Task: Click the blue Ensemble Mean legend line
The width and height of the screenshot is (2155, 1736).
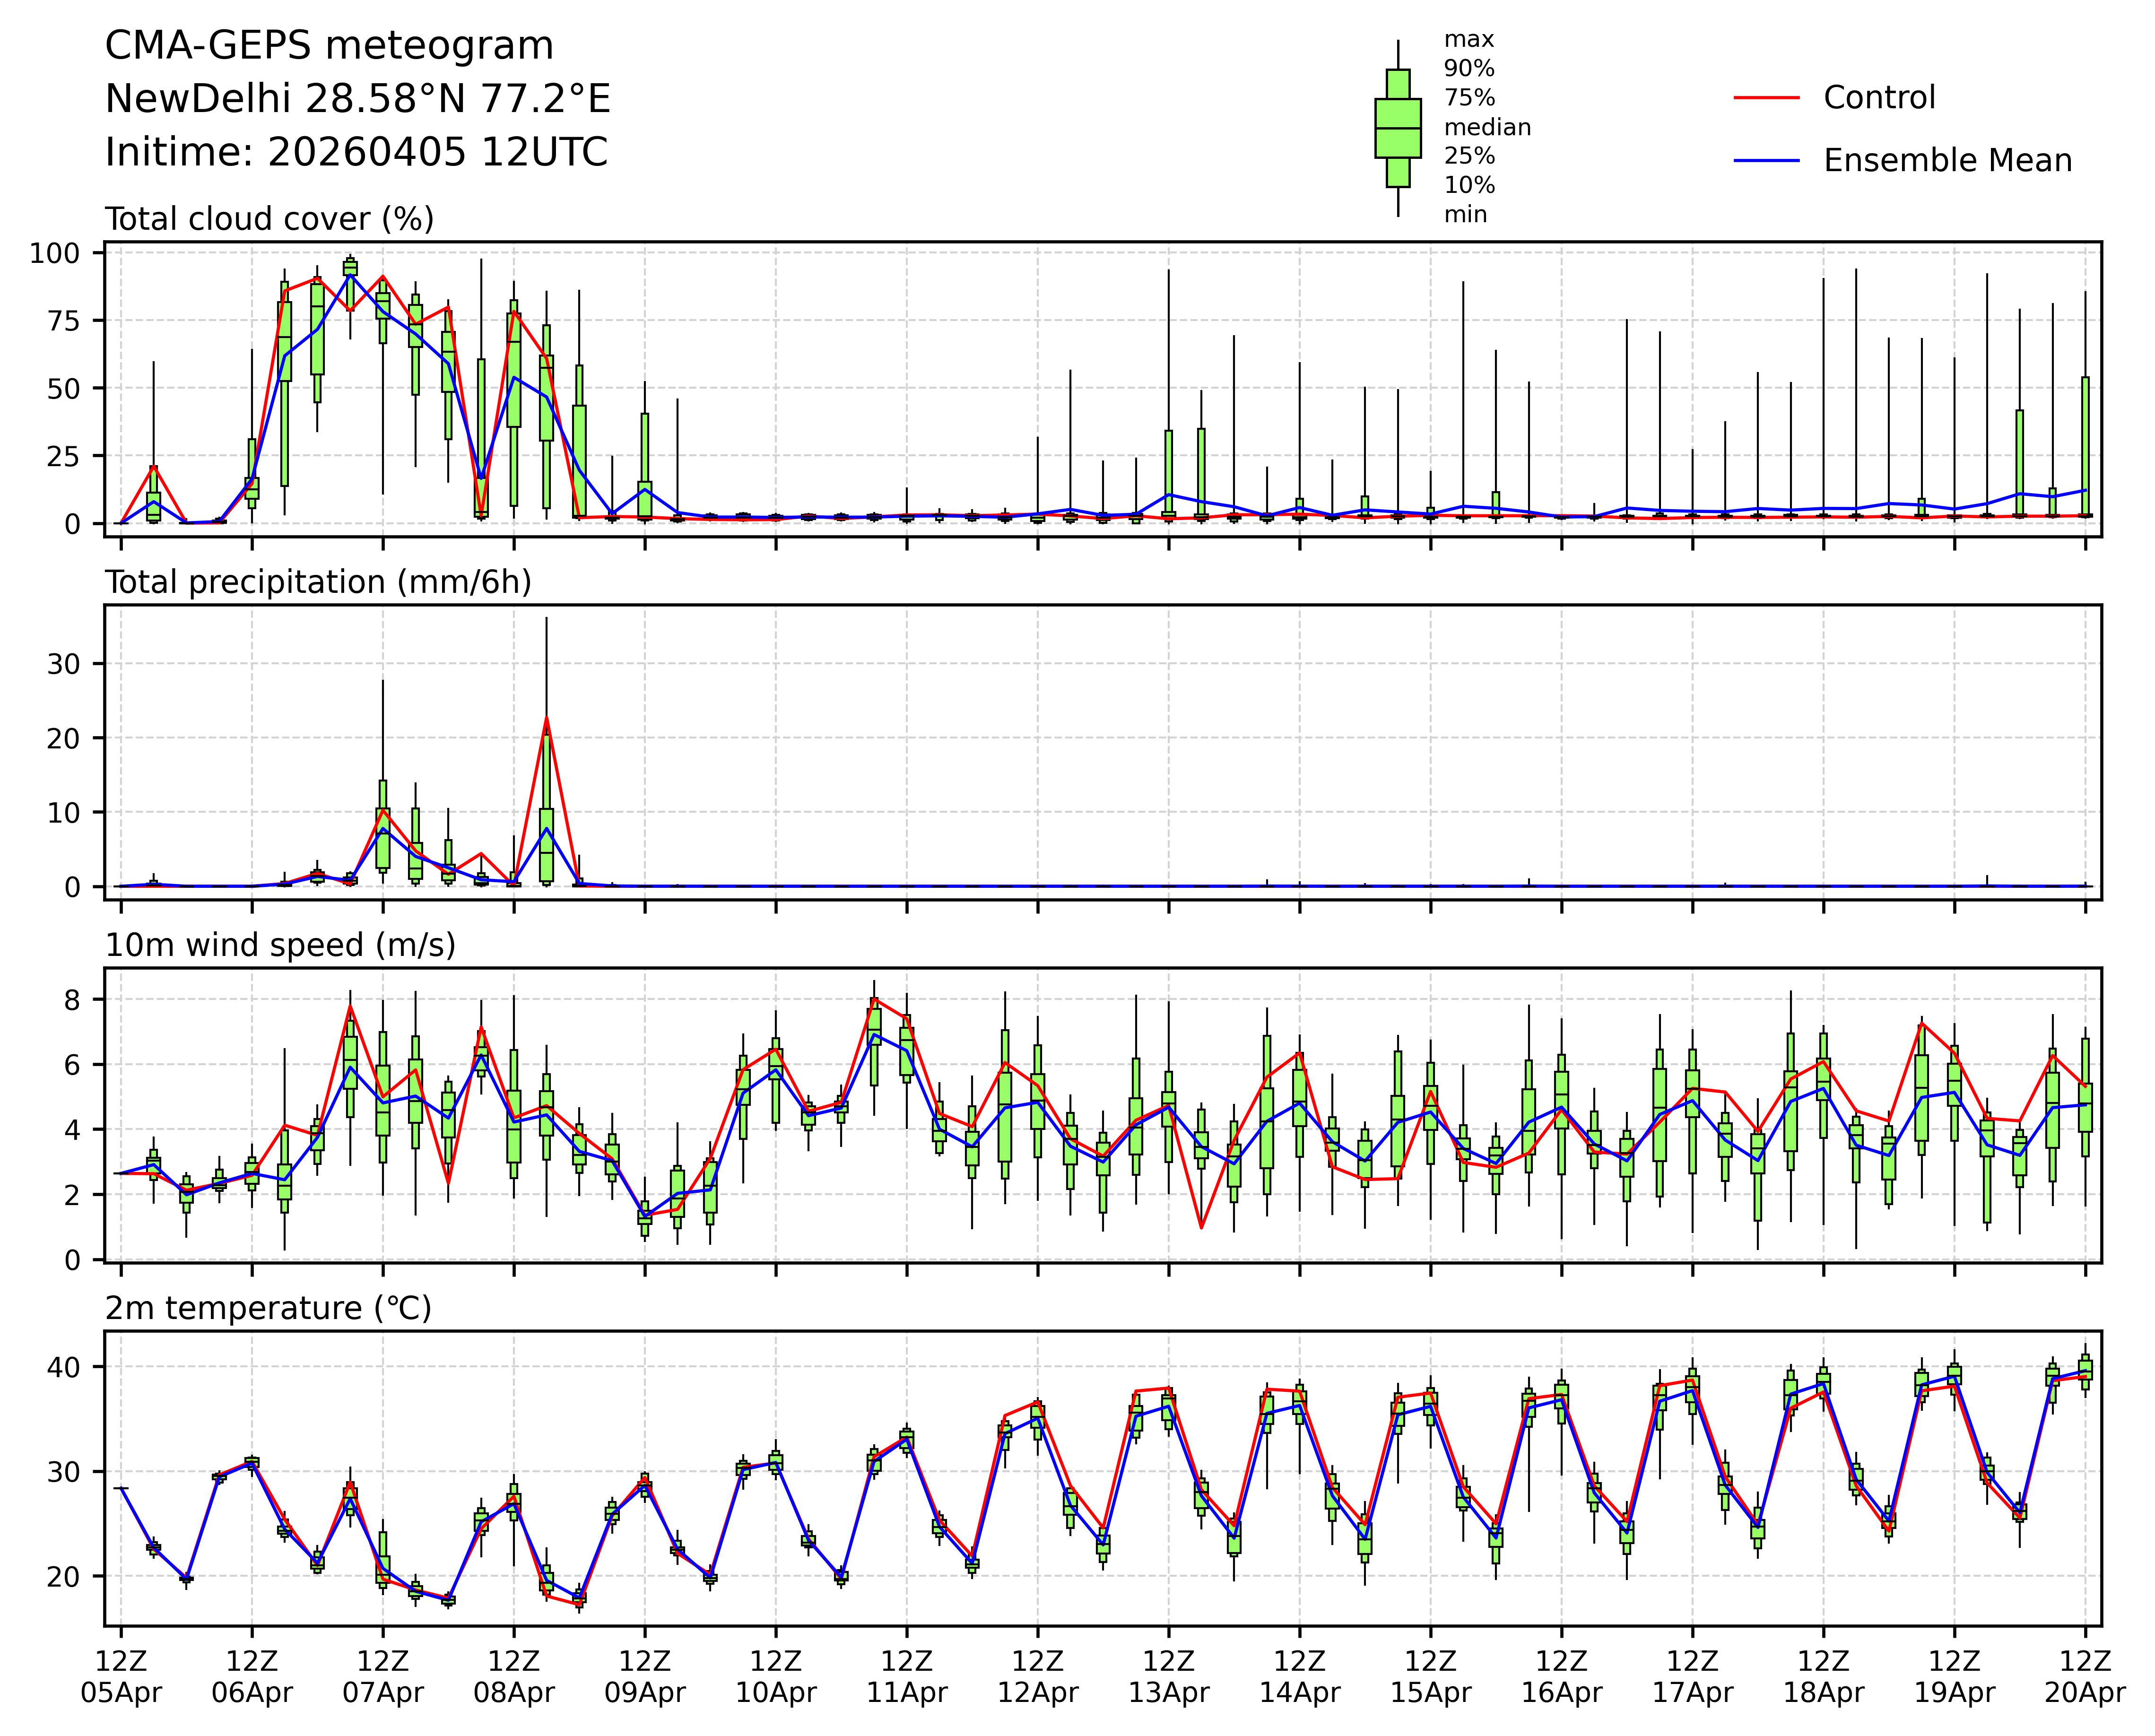Action: tap(1766, 161)
